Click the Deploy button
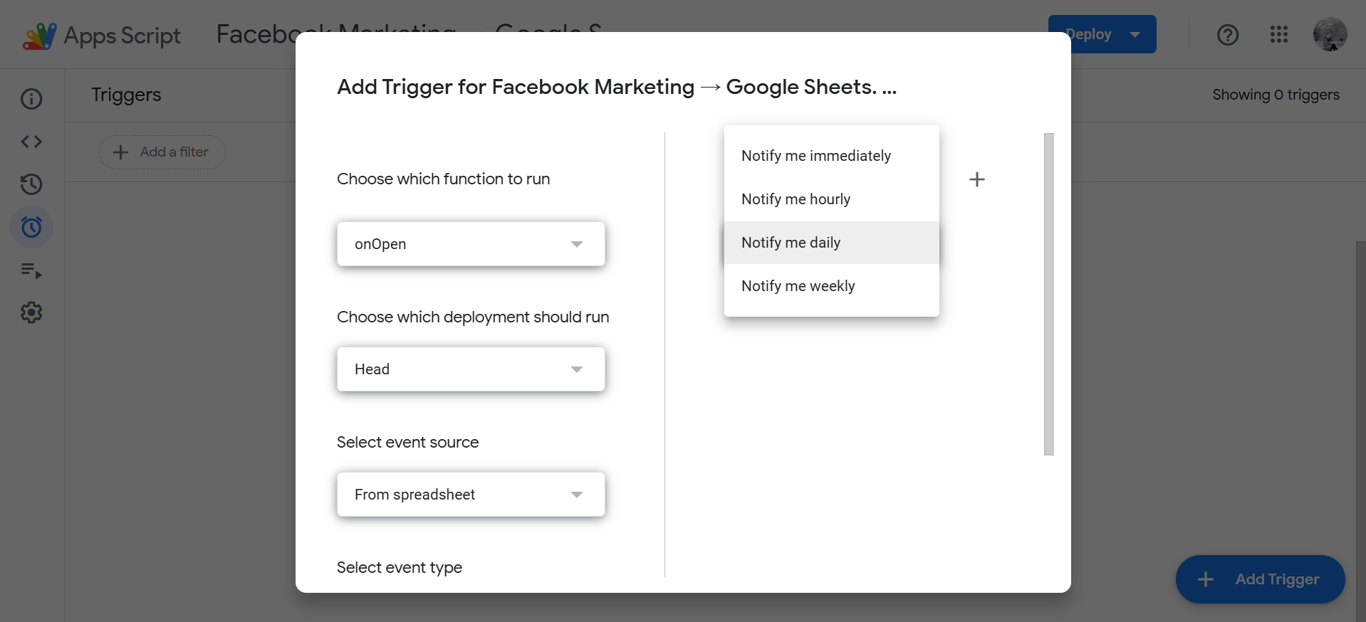 point(1102,34)
